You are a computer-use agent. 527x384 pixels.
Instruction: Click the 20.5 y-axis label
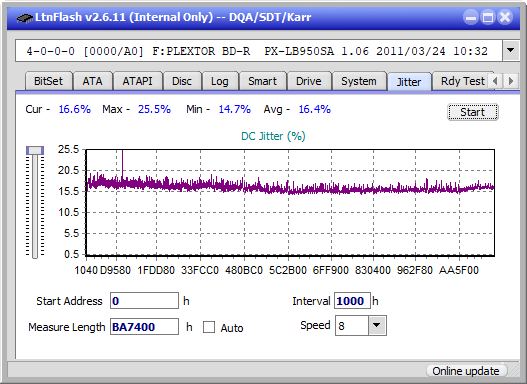pyautogui.click(x=68, y=170)
